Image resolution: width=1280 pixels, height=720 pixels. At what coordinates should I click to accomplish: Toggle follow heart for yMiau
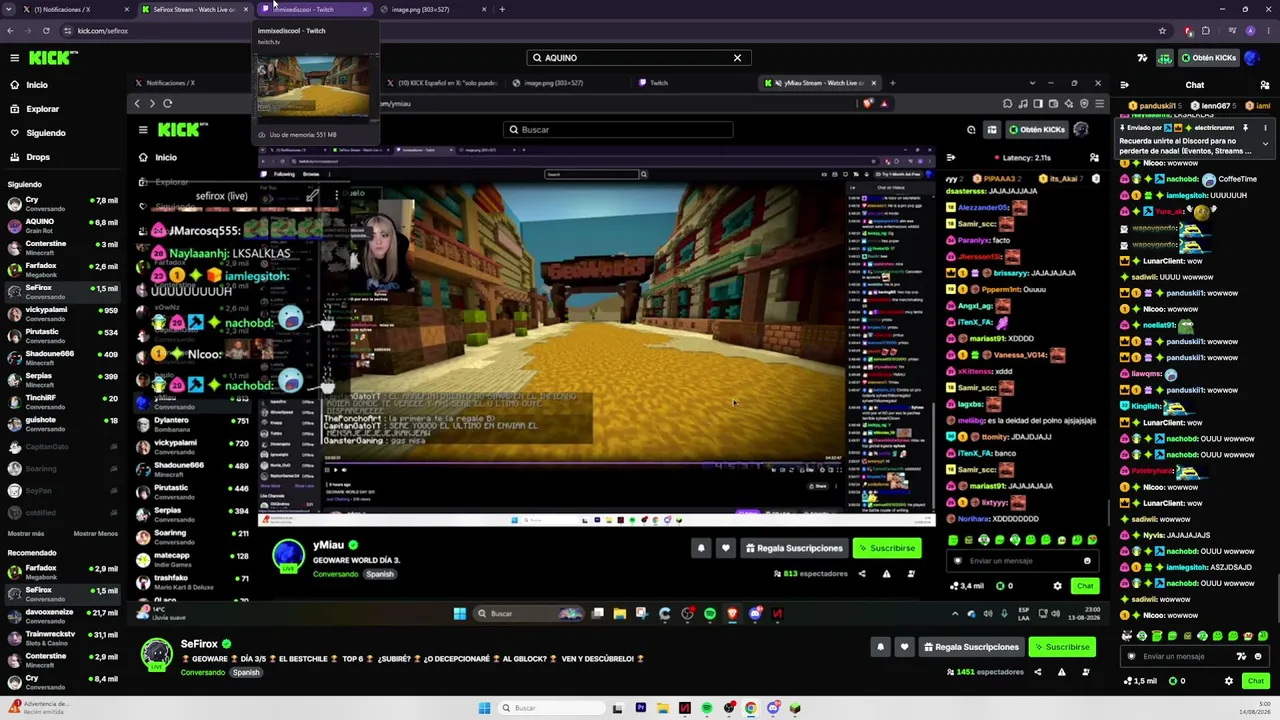point(725,548)
